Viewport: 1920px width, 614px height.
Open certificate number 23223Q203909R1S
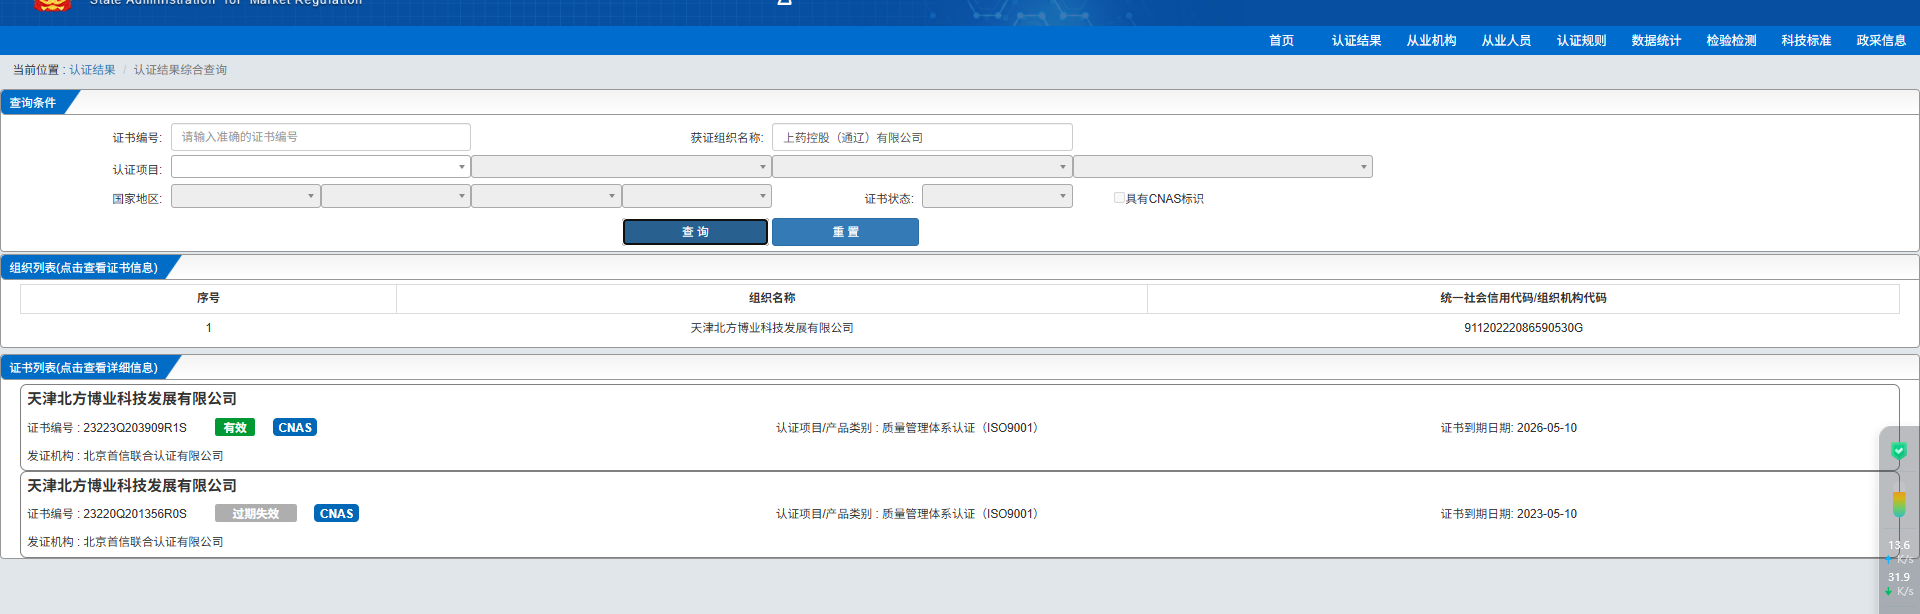[134, 428]
